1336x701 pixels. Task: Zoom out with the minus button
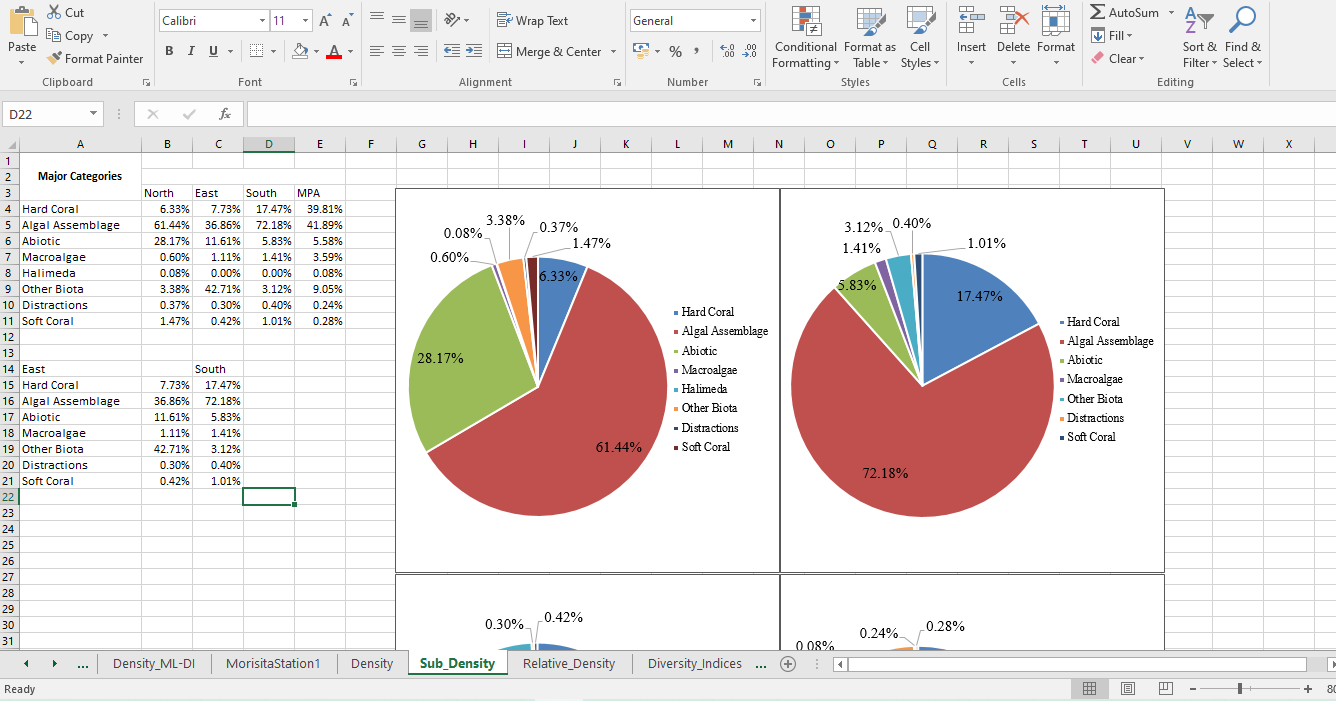[x=1193, y=689]
